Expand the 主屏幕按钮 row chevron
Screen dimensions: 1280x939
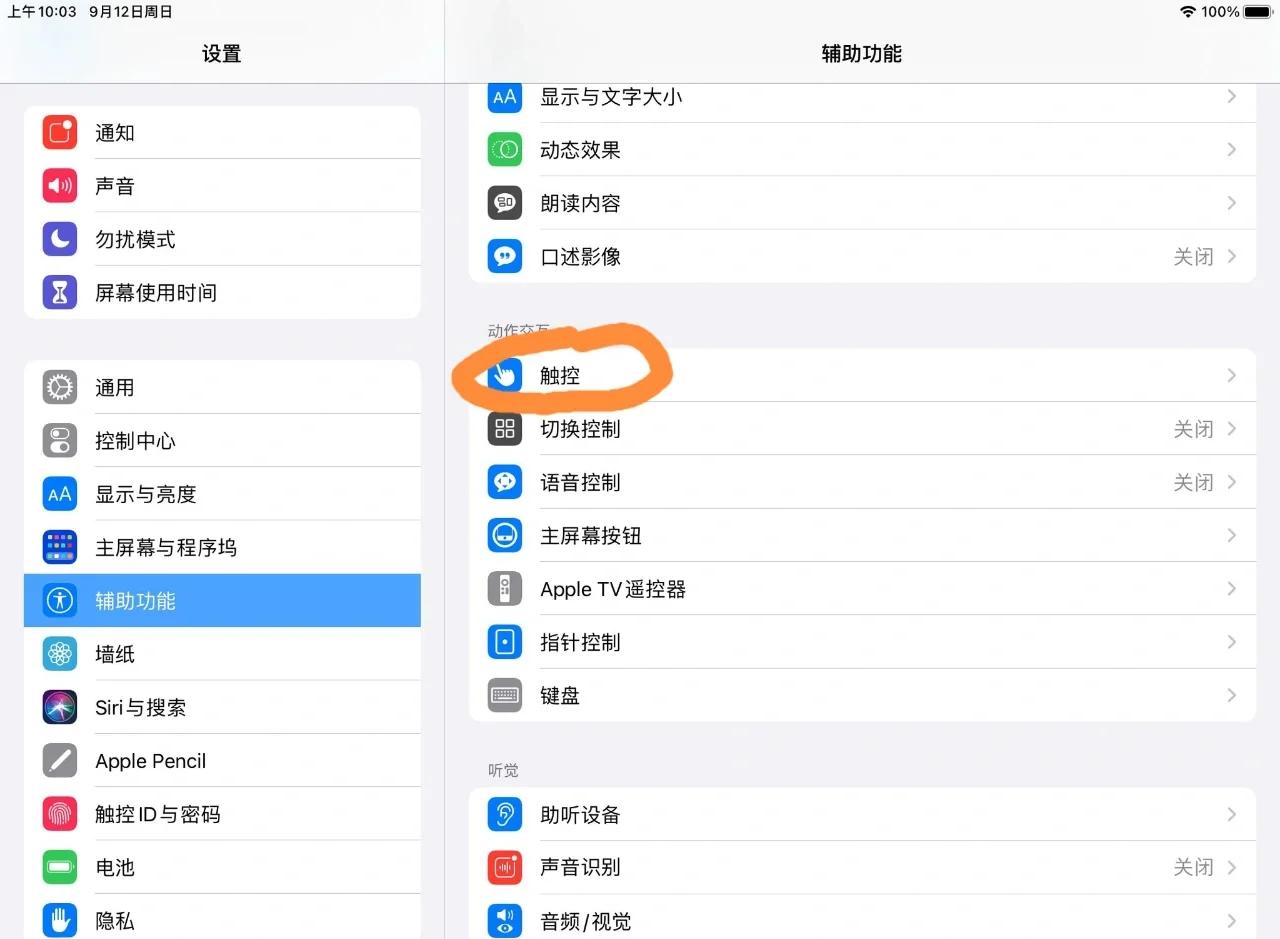1231,535
